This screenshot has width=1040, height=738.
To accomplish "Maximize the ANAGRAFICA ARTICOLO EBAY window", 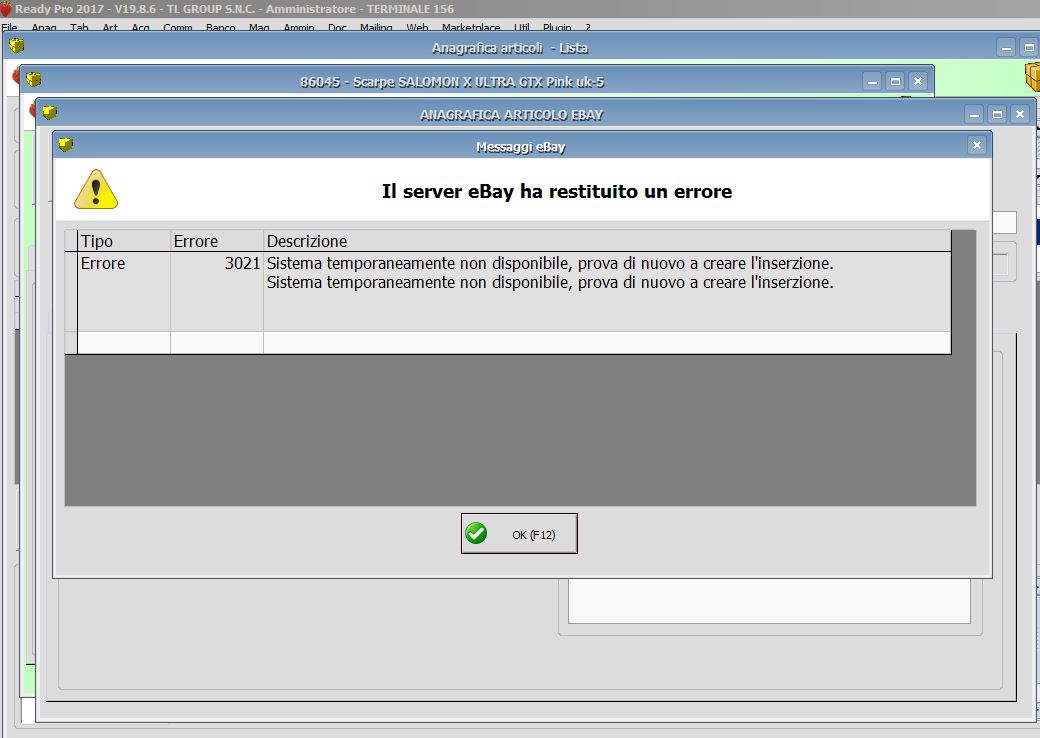I will pyautogui.click(x=997, y=115).
